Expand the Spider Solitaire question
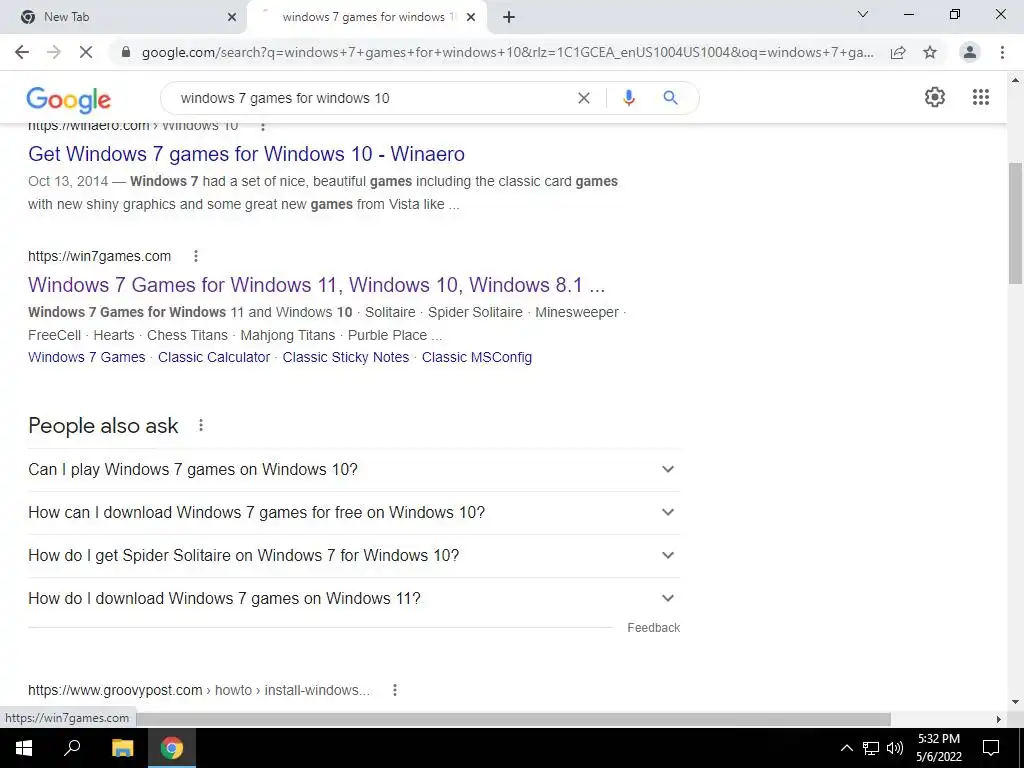Viewport: 1024px width, 768px height. (x=354, y=556)
